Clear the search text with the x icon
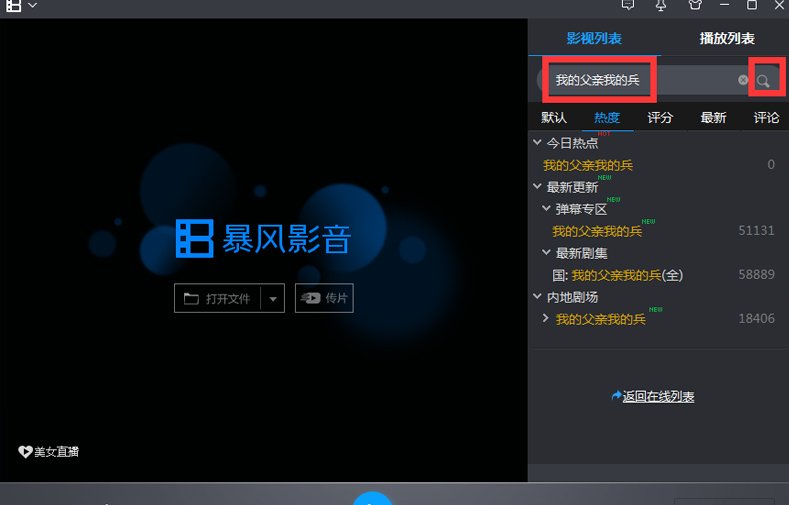The image size is (789, 505). click(x=743, y=80)
